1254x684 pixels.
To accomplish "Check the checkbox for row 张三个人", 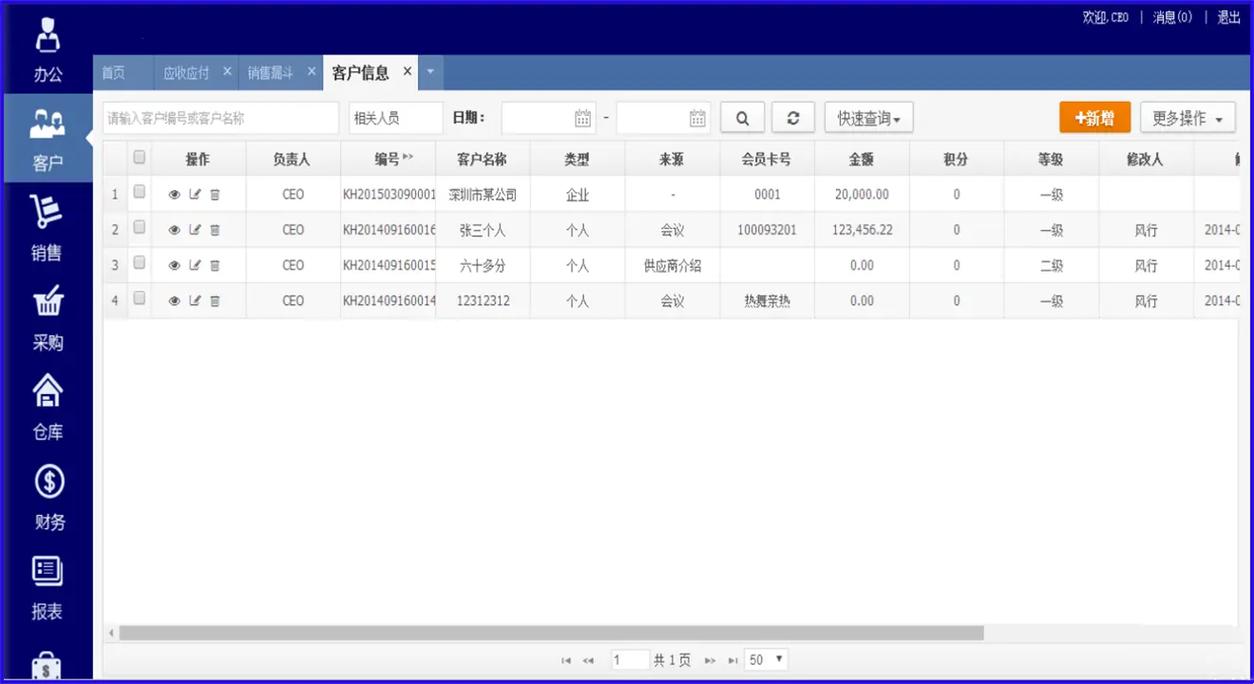I will coord(138,227).
